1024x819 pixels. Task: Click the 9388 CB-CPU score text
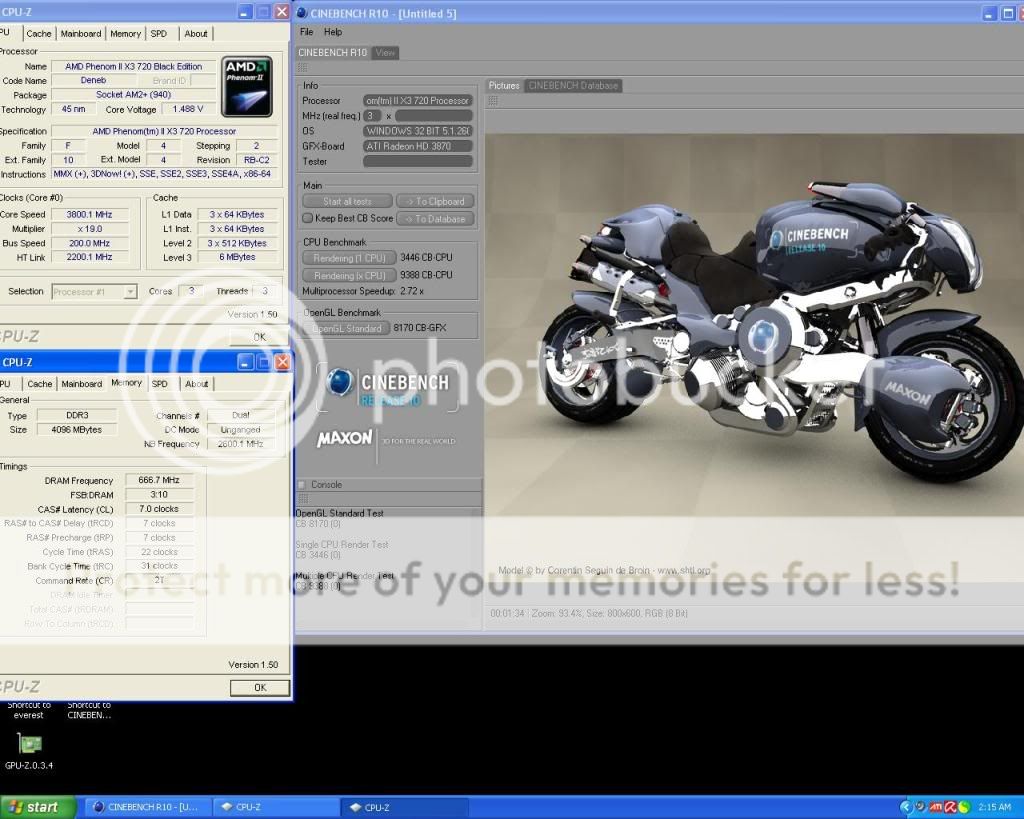coord(426,275)
